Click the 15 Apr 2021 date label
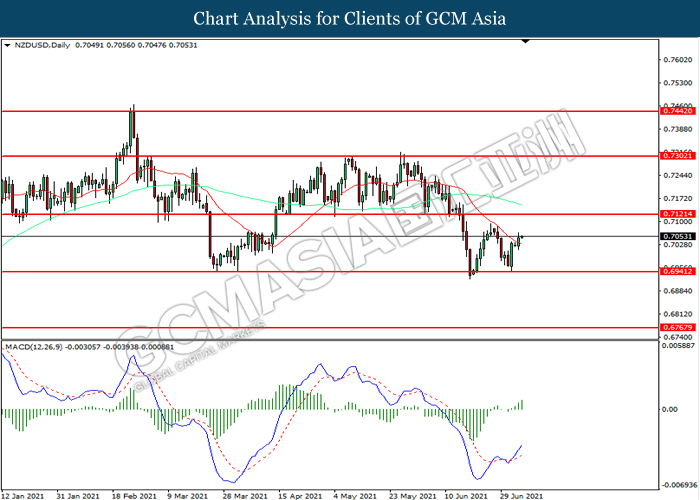 pyautogui.click(x=300, y=496)
